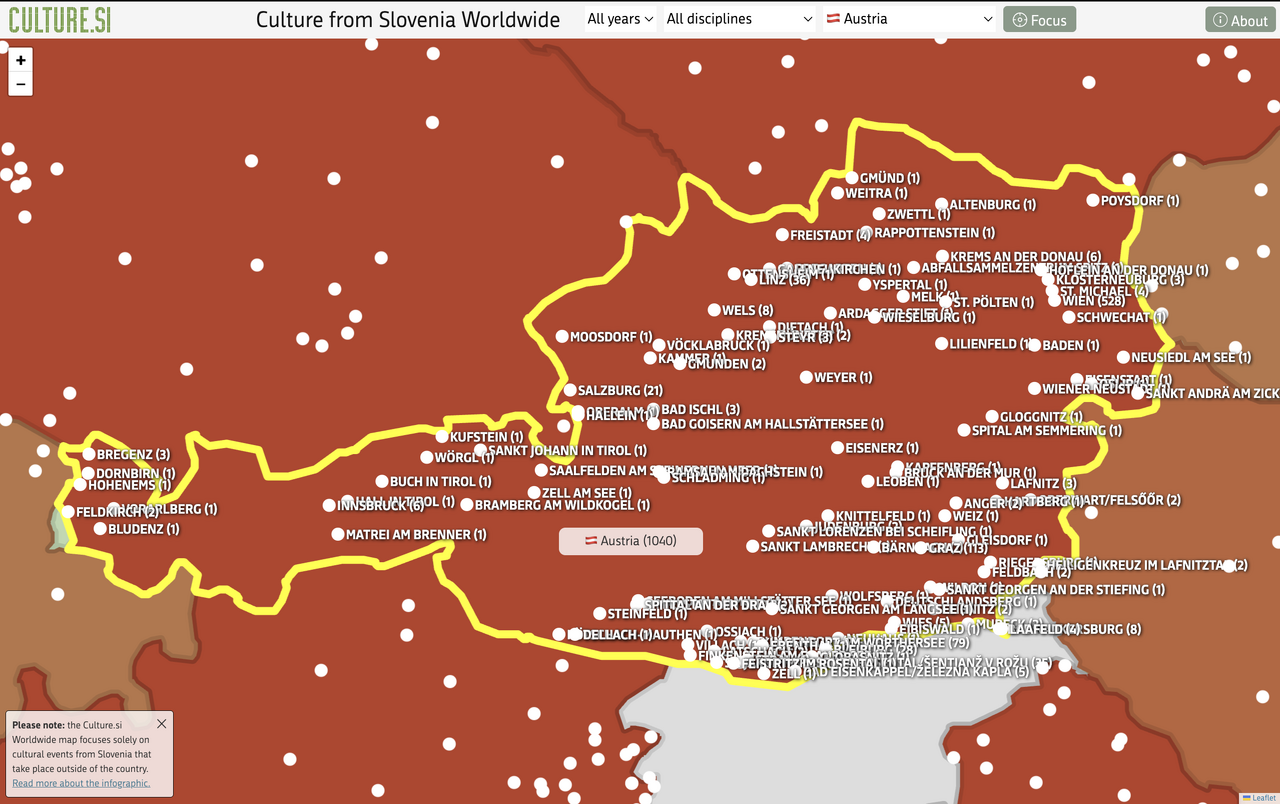Select the Lilienfeld (1) marker
Image resolution: width=1280 pixels, height=804 pixels.
pyautogui.click(x=941, y=343)
